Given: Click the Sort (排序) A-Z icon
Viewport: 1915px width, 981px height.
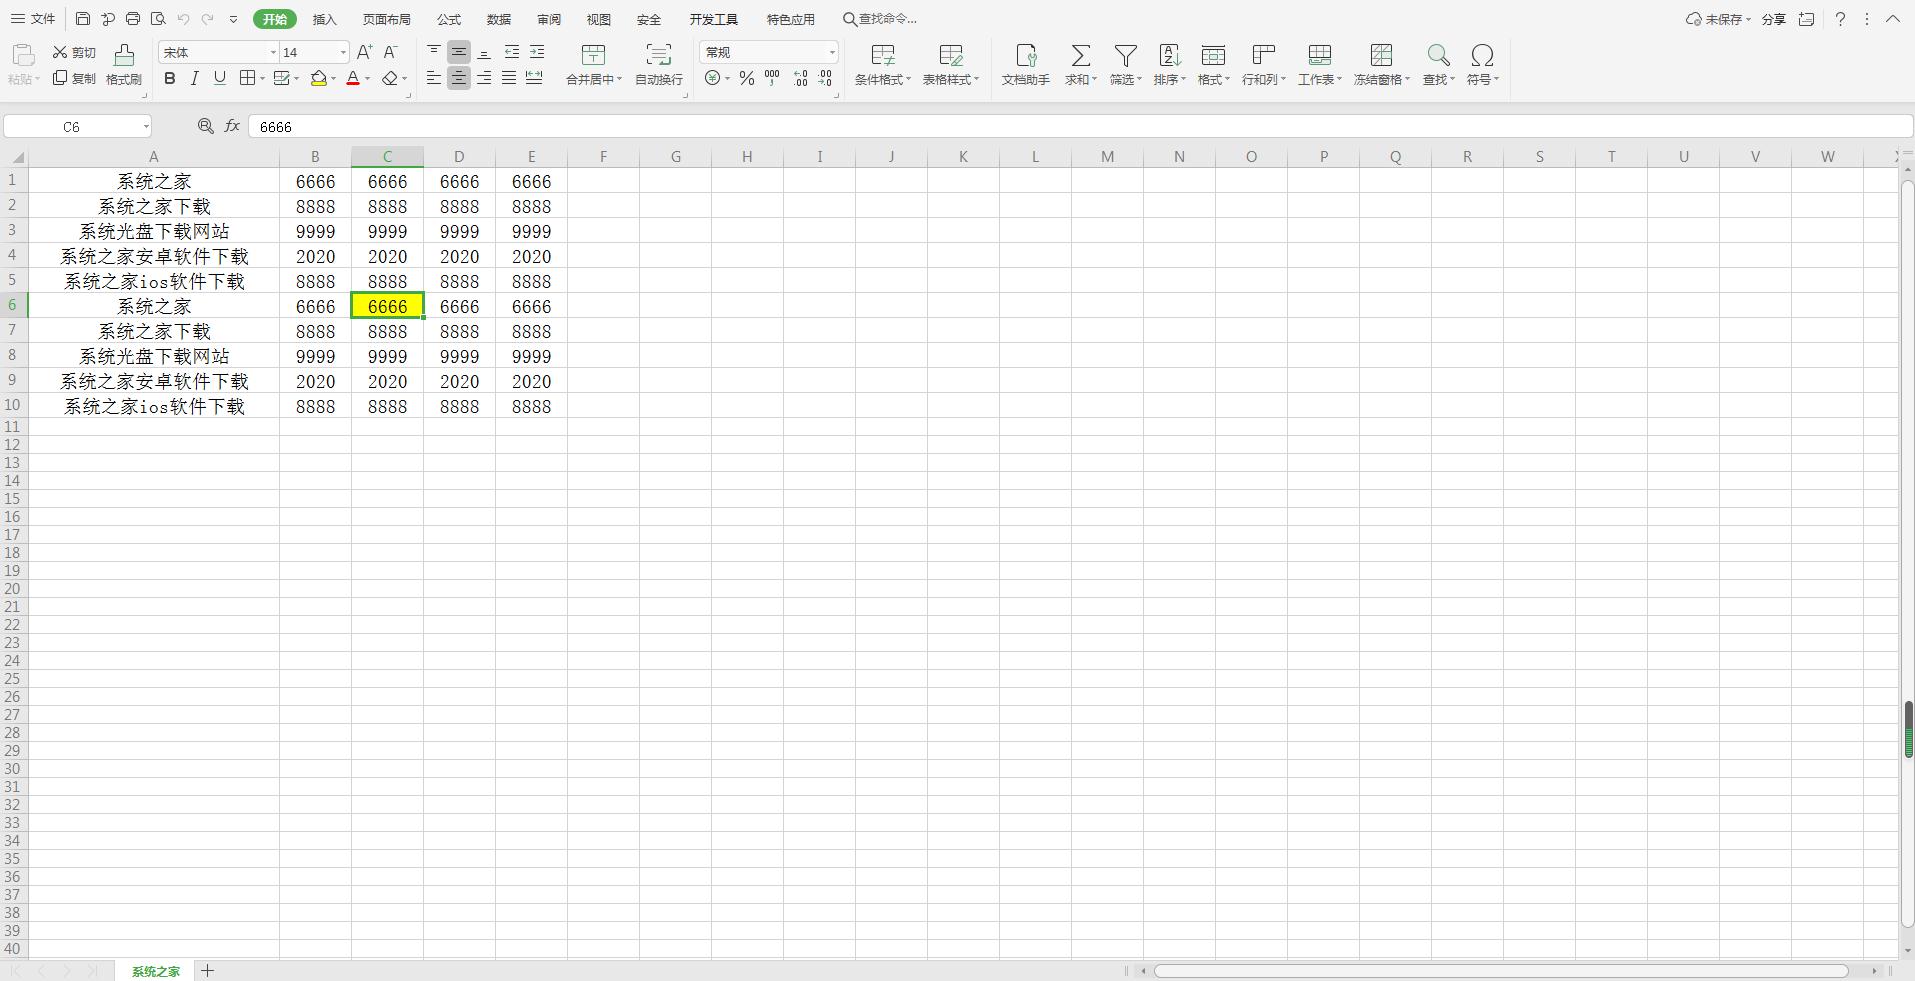Looking at the screenshot, I should [1168, 55].
